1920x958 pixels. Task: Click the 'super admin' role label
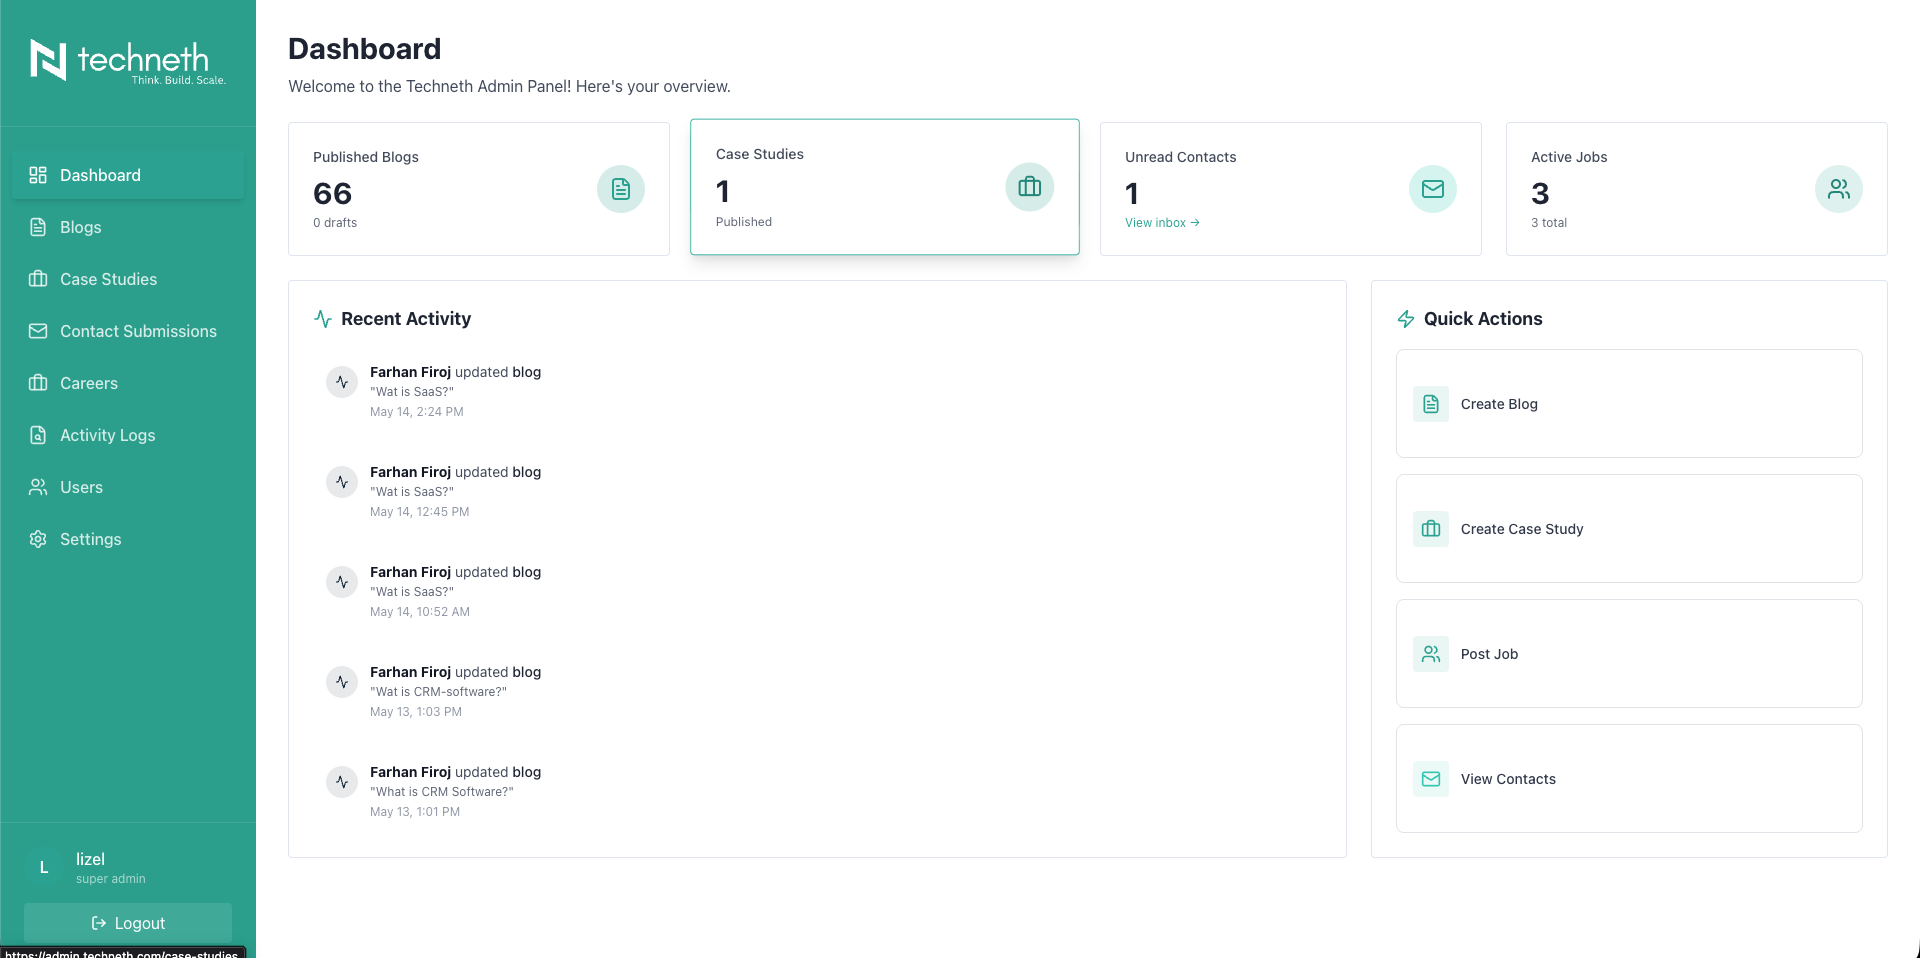(111, 879)
